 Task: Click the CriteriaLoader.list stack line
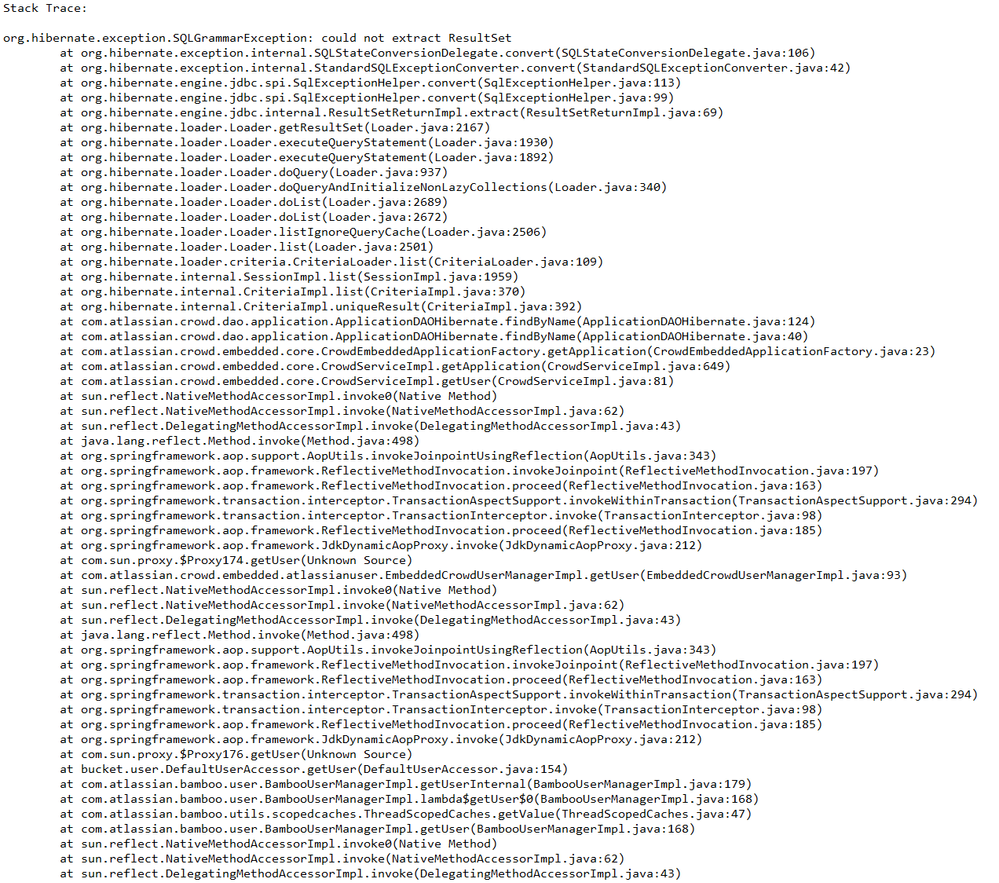[x=332, y=262]
